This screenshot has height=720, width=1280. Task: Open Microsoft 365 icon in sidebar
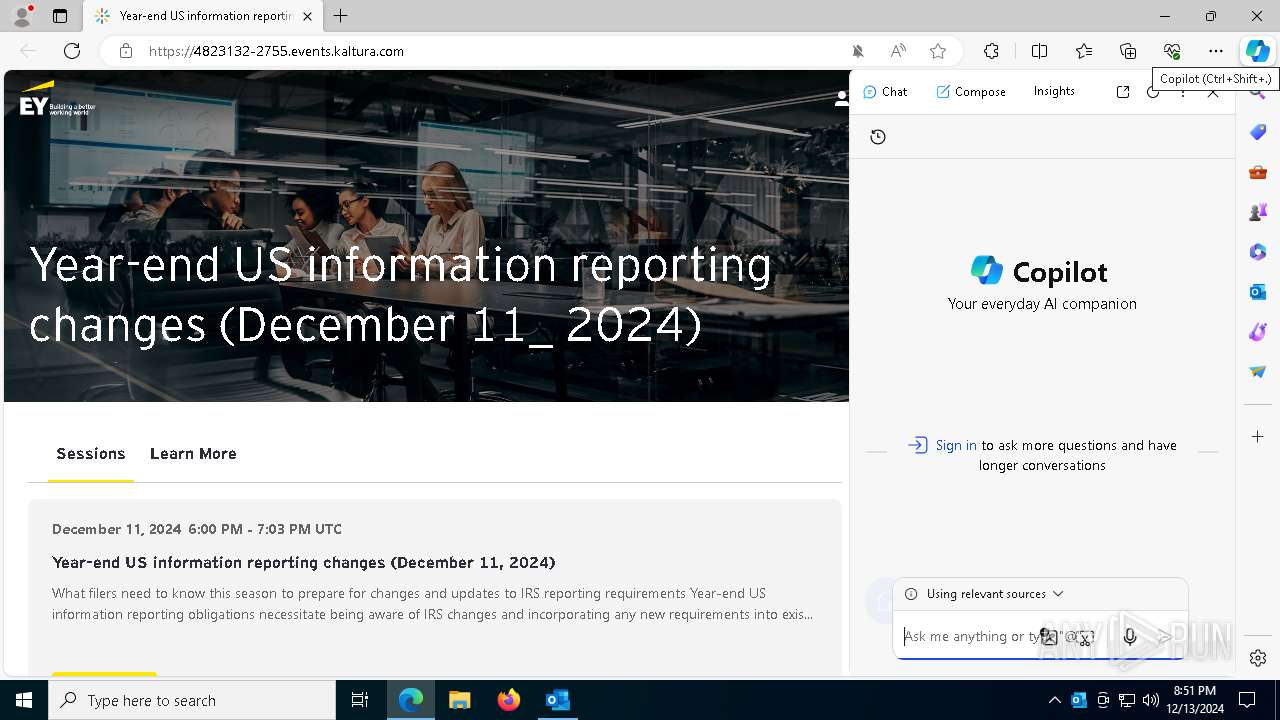[x=1258, y=252]
